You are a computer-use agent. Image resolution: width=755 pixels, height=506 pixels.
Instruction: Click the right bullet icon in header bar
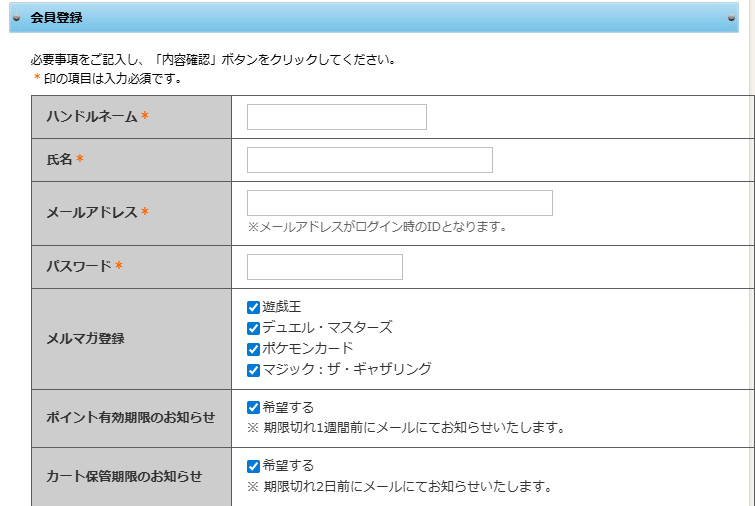tap(732, 18)
